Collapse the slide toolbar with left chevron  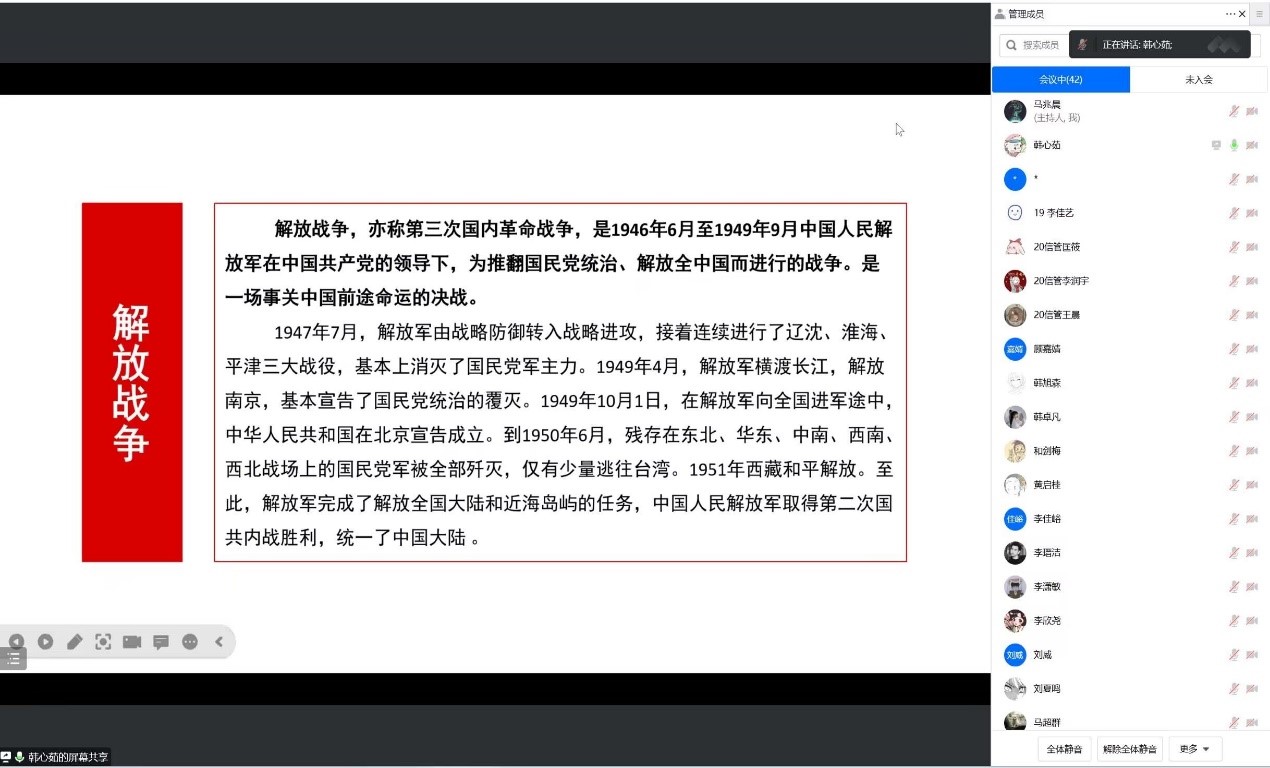pos(219,642)
